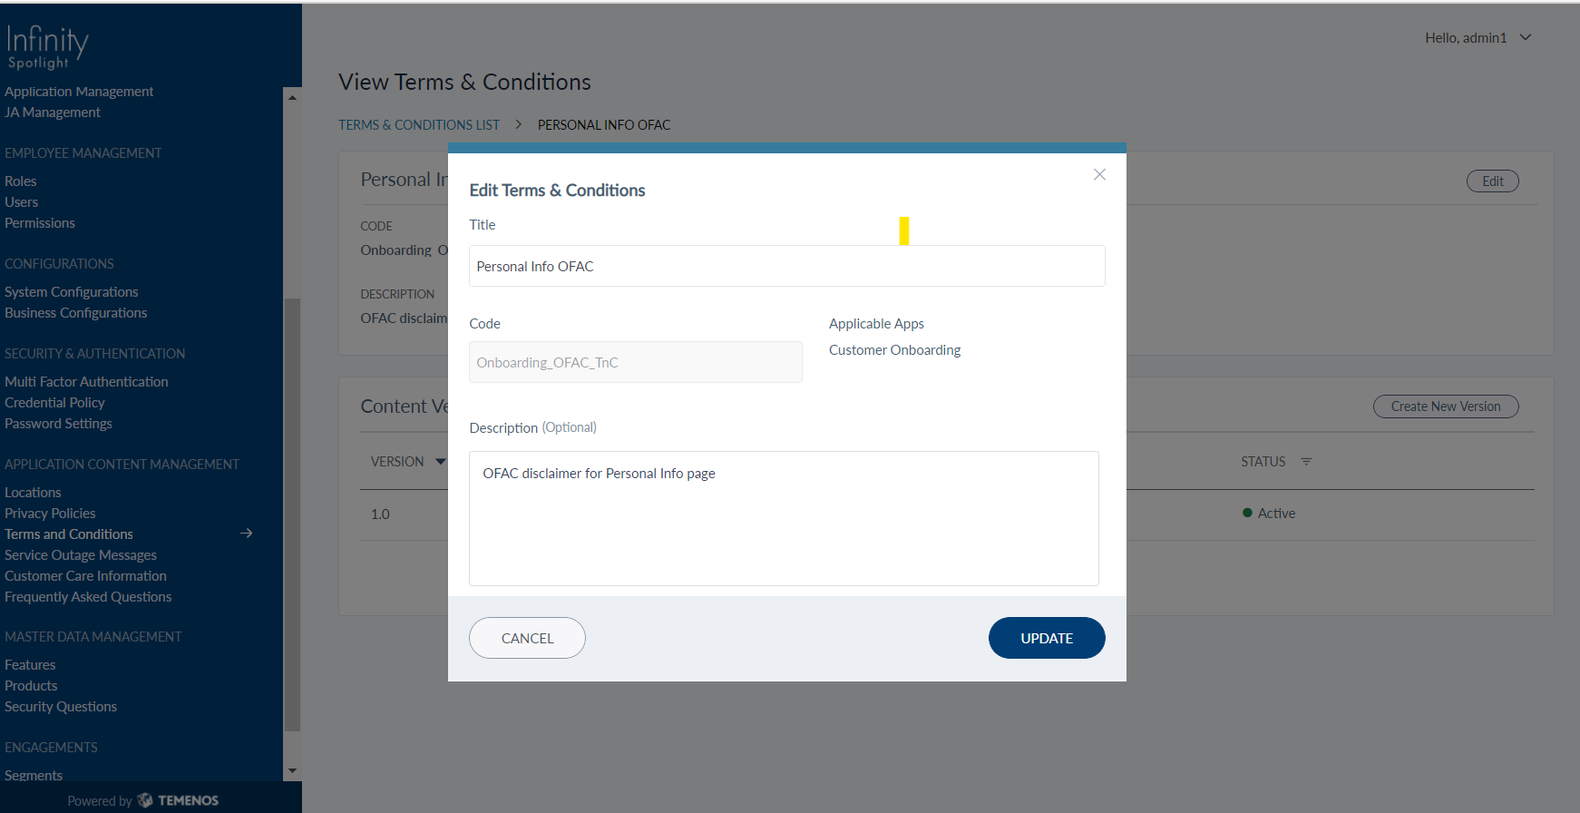
Task: Open the Multi Factor Authentication page
Action: [x=86, y=382]
